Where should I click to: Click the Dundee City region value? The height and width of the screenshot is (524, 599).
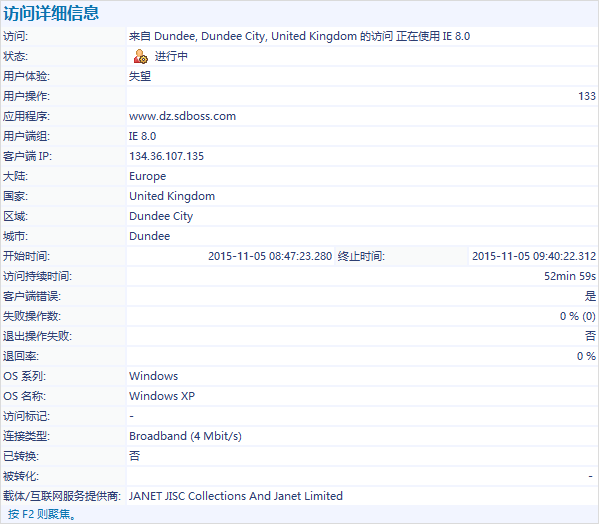[161, 216]
